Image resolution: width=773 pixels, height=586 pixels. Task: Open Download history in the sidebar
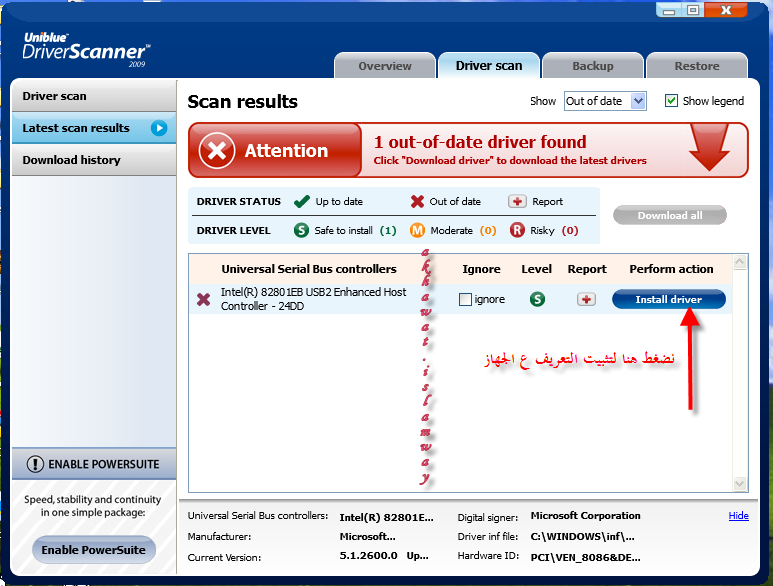pos(94,160)
